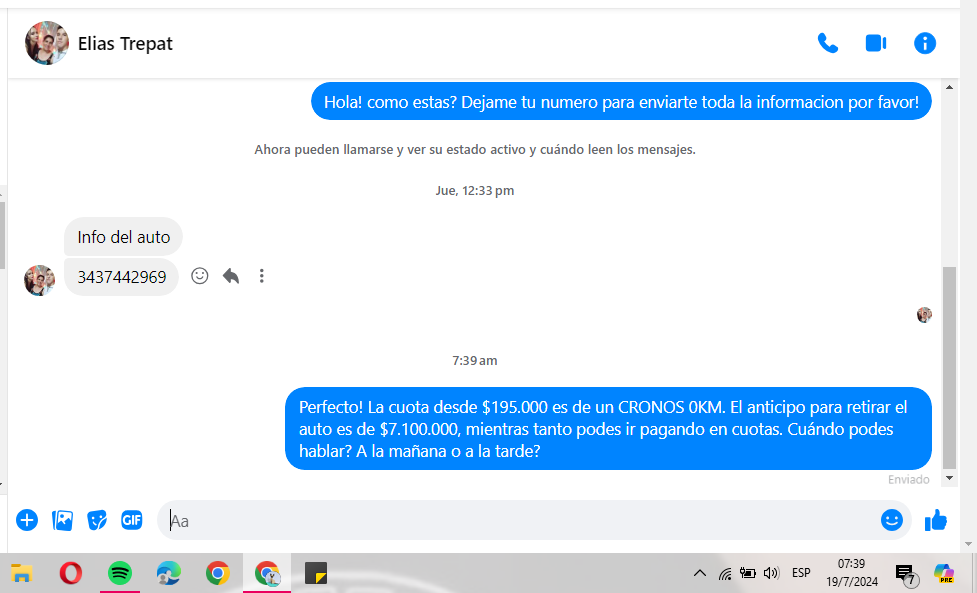This screenshot has height=593, width=977.
Task: Open battery status in system tray
Action: tap(747, 573)
